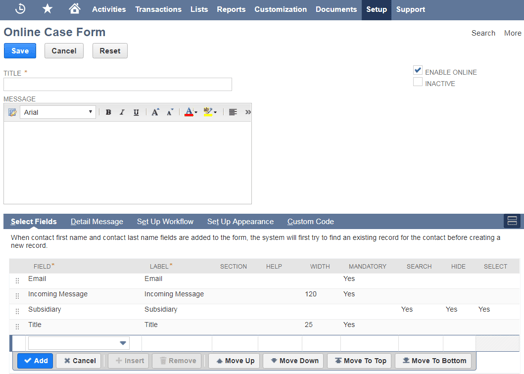Switch to the Set Up Workflow tab

point(165,222)
